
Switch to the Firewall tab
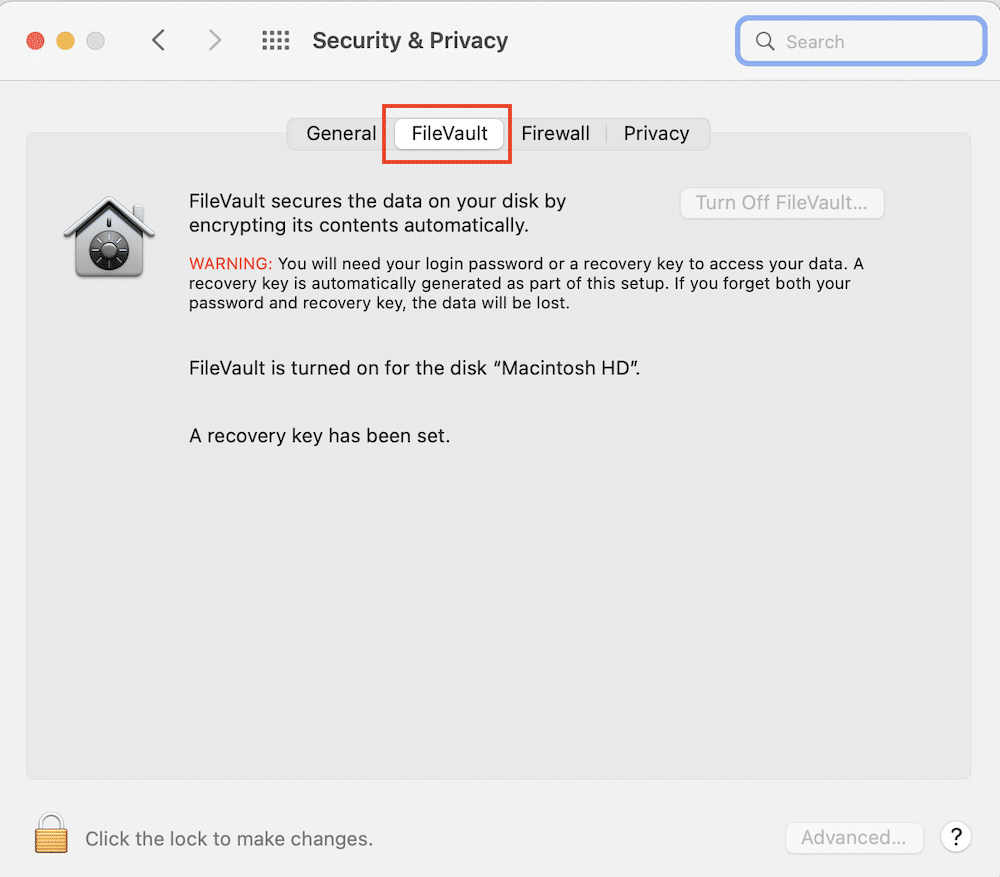pos(556,132)
